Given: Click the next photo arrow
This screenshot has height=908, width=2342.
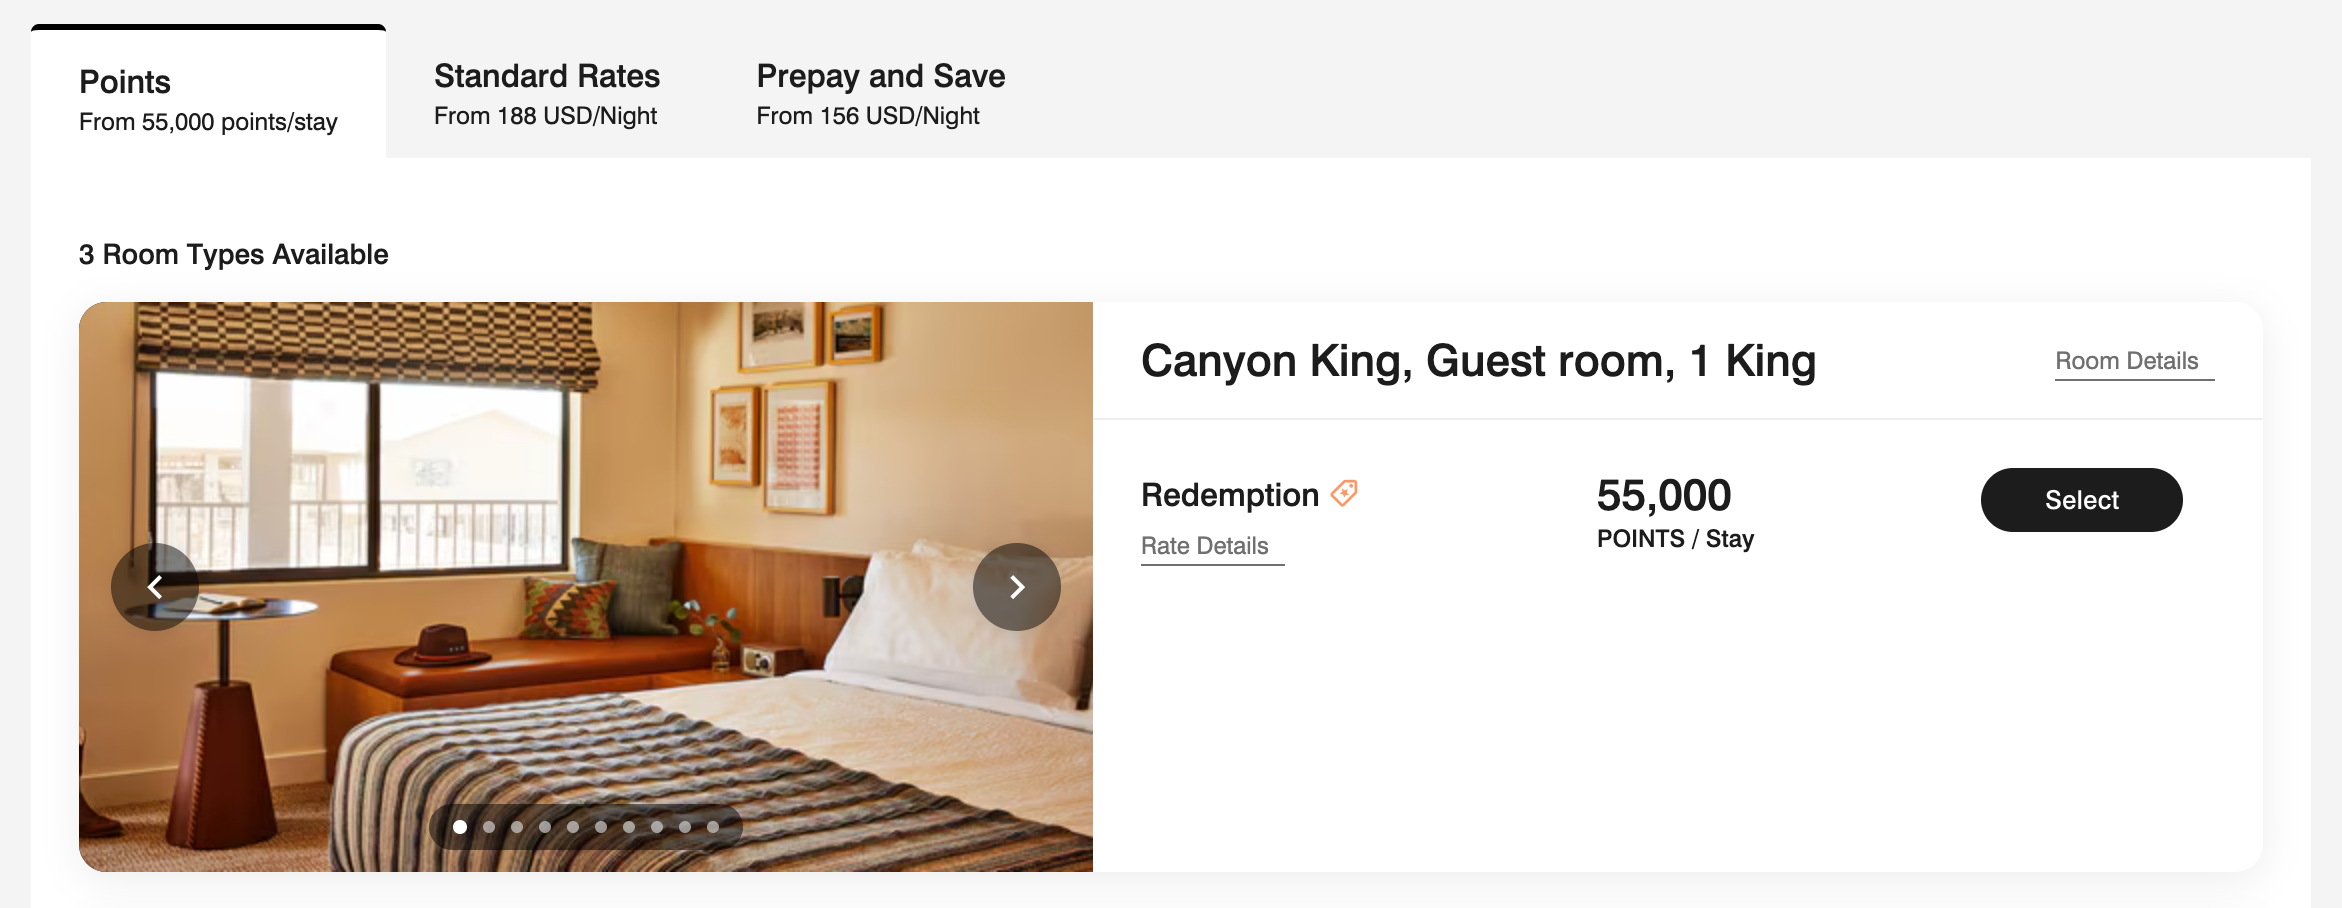Looking at the screenshot, I should [x=1016, y=587].
